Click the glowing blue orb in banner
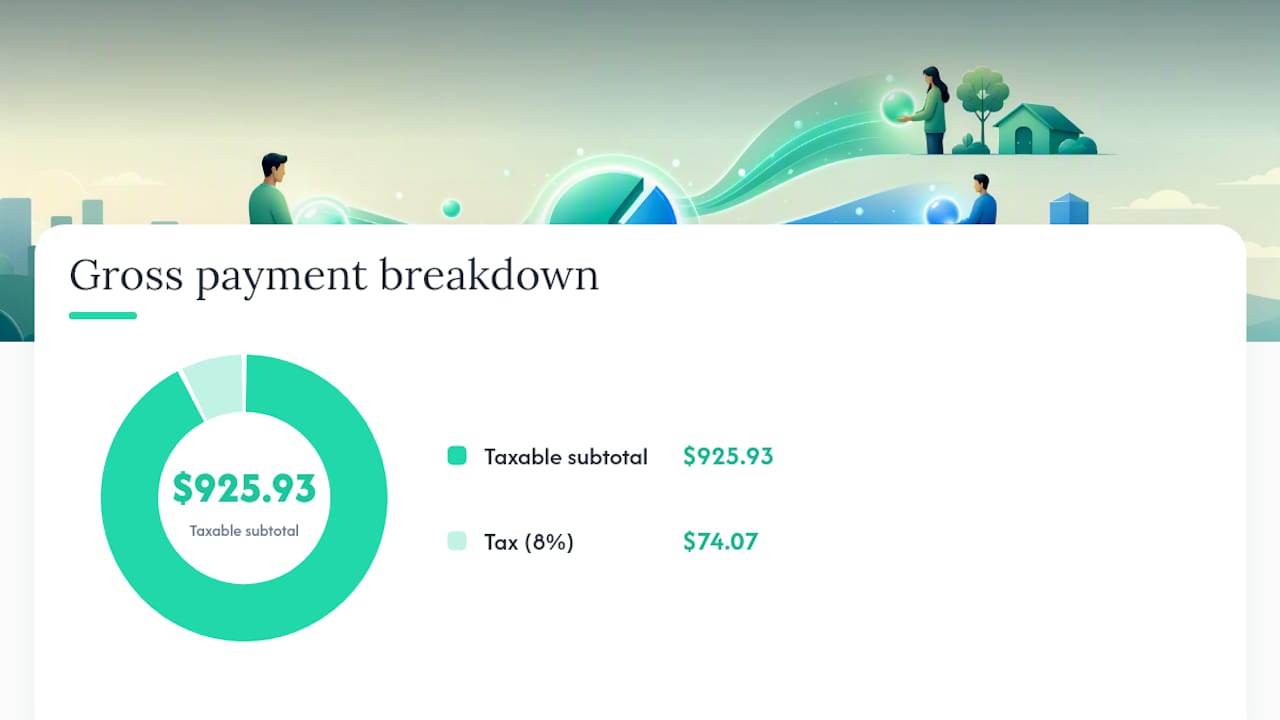This screenshot has height=720, width=1280. 942,211
